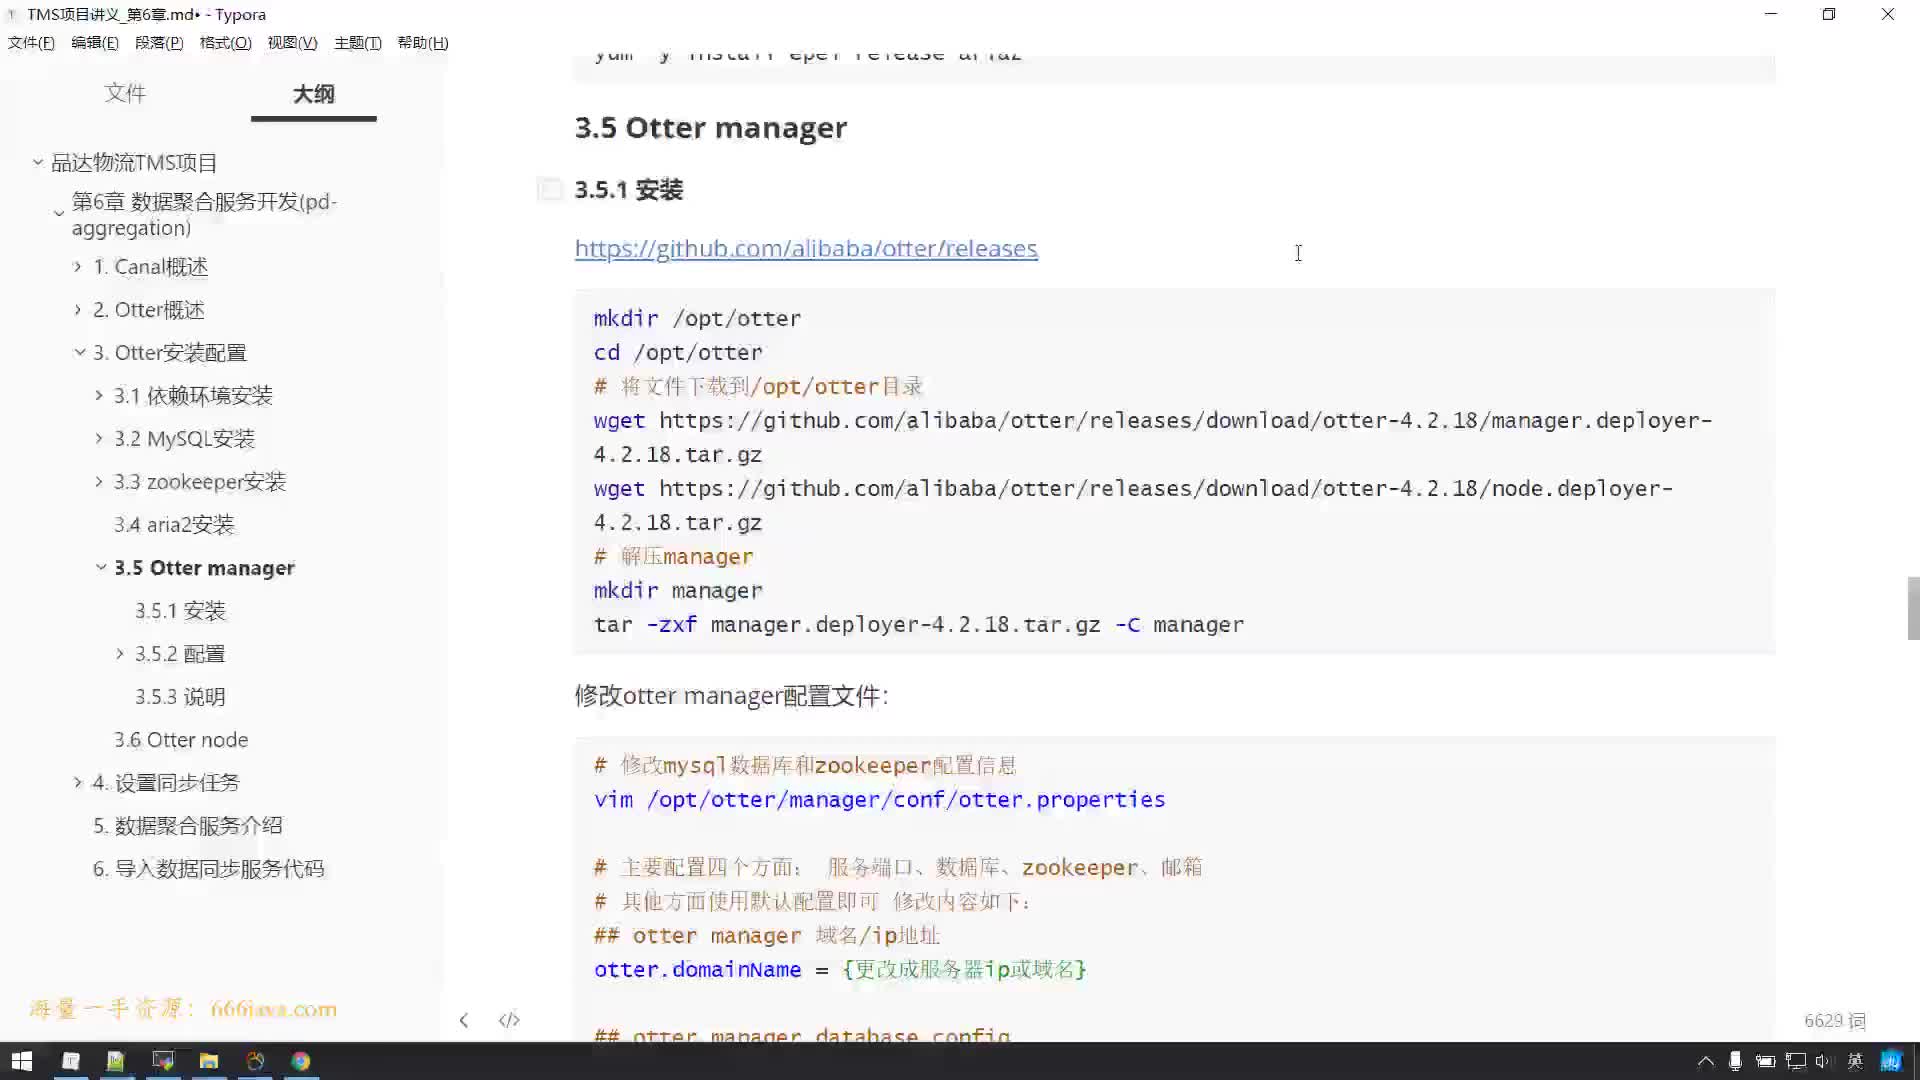The width and height of the screenshot is (1920, 1080).
Task: Open the 视图(V) menu
Action: [292, 42]
